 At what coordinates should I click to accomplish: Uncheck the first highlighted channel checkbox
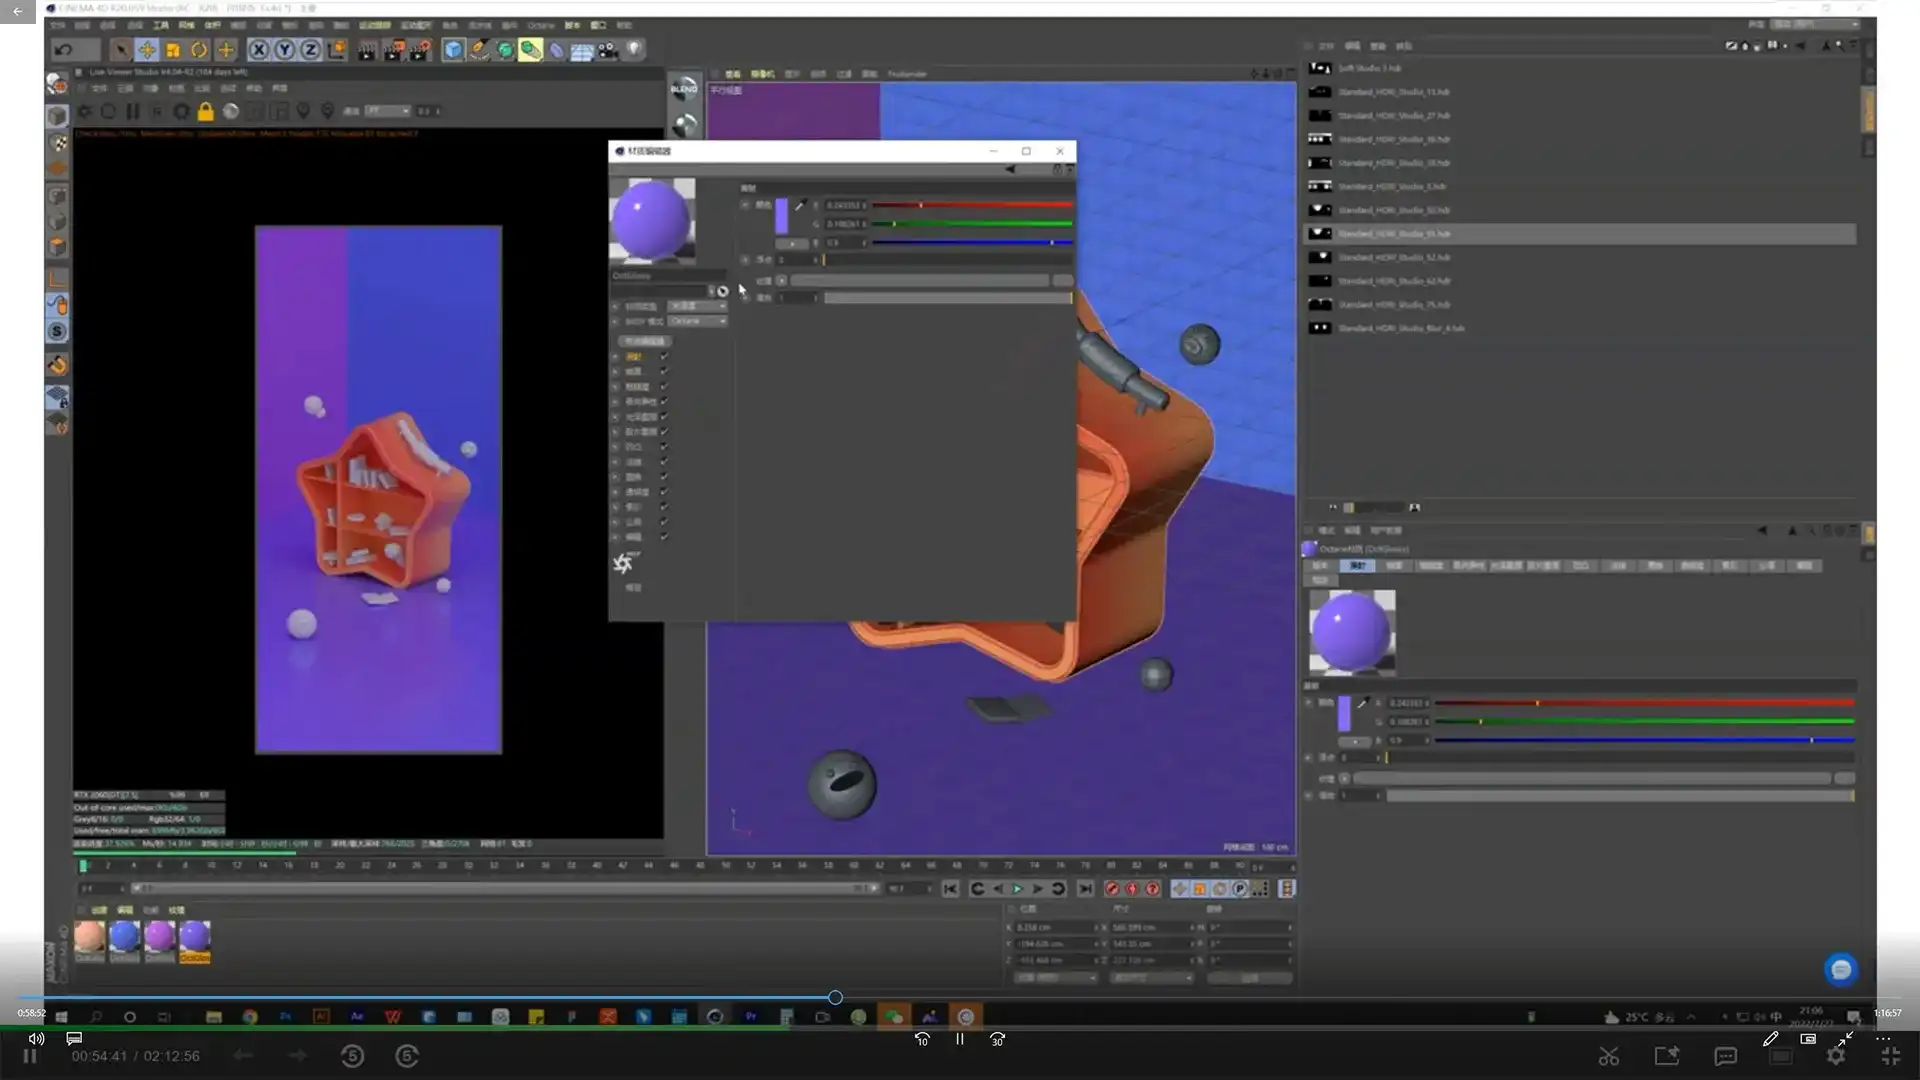[x=664, y=357]
